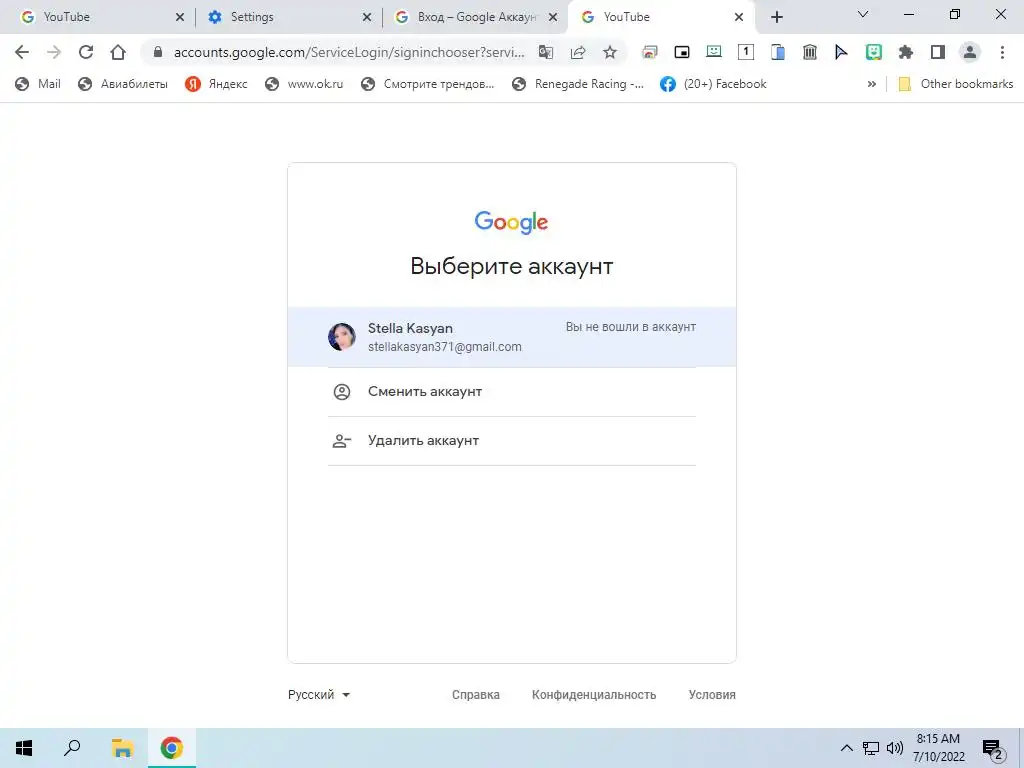Open the www.ok.ru bookmark
Viewport: 1024px width, 768px height.
point(304,84)
